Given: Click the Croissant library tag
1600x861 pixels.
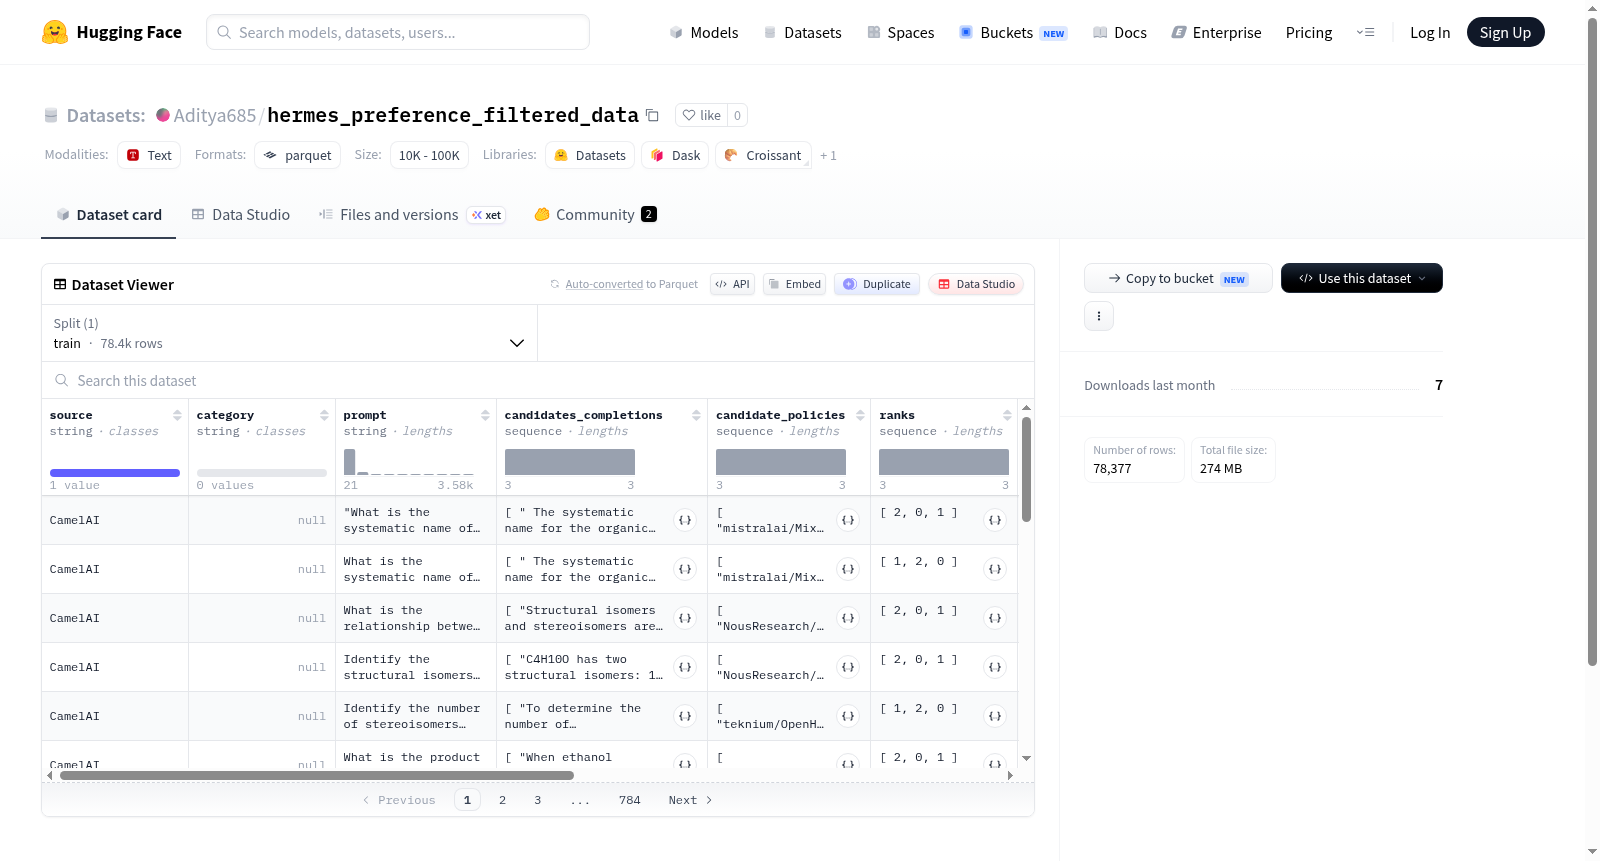Looking at the screenshot, I should [x=763, y=155].
